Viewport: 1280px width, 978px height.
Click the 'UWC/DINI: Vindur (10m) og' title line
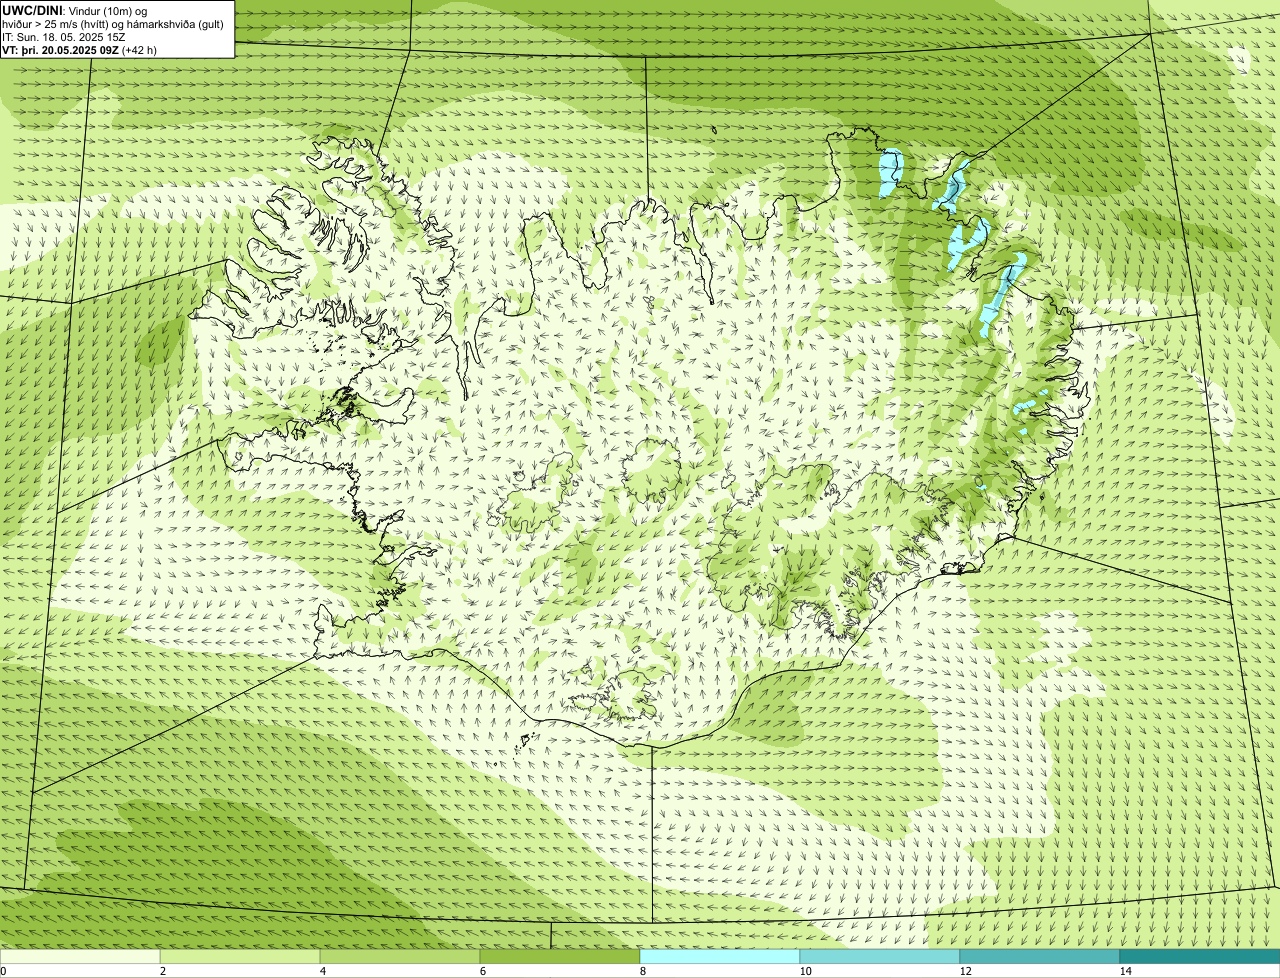(75, 10)
